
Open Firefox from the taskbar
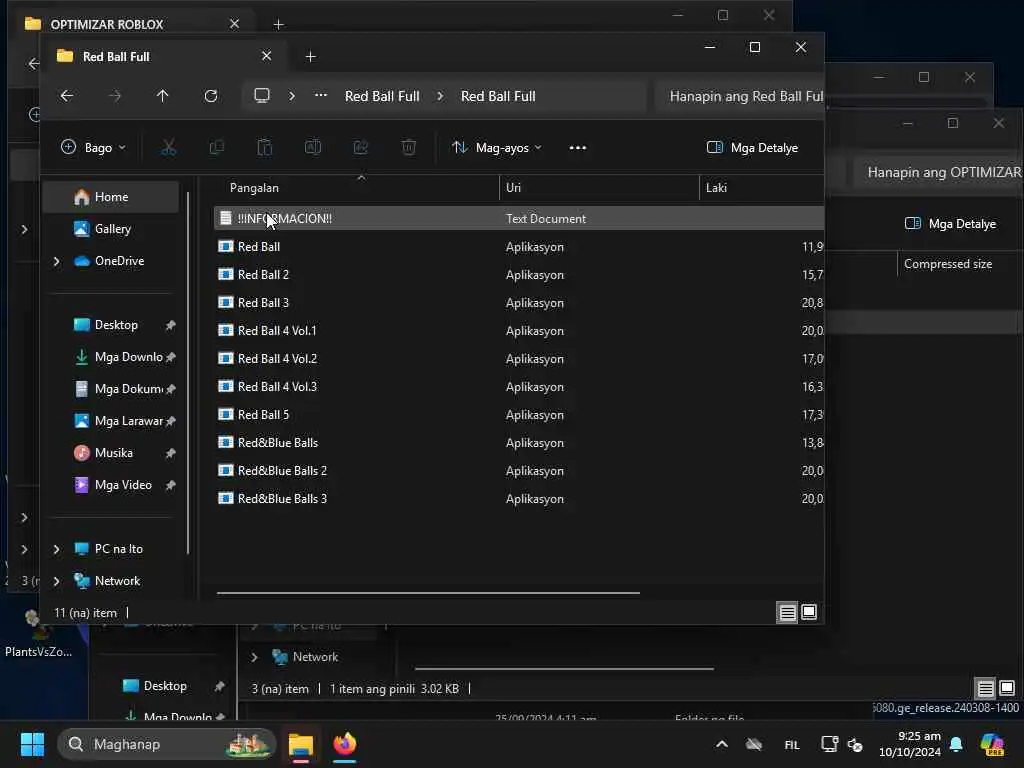[345, 744]
